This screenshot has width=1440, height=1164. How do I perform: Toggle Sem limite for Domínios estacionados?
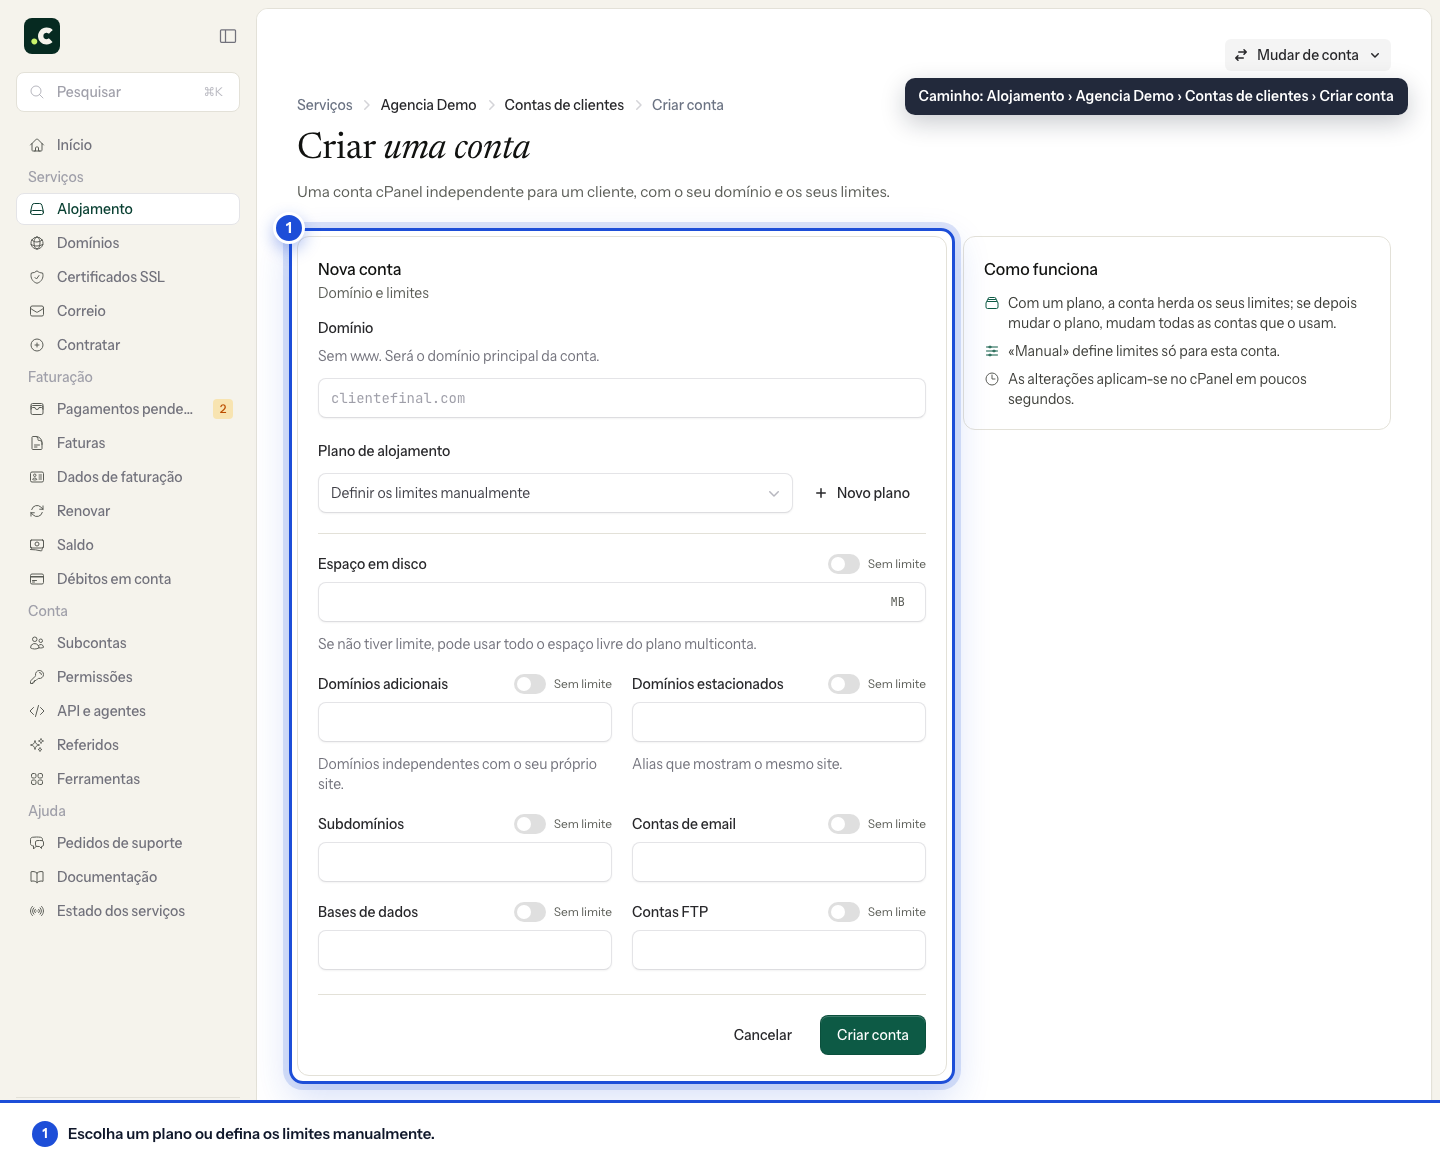tap(844, 684)
